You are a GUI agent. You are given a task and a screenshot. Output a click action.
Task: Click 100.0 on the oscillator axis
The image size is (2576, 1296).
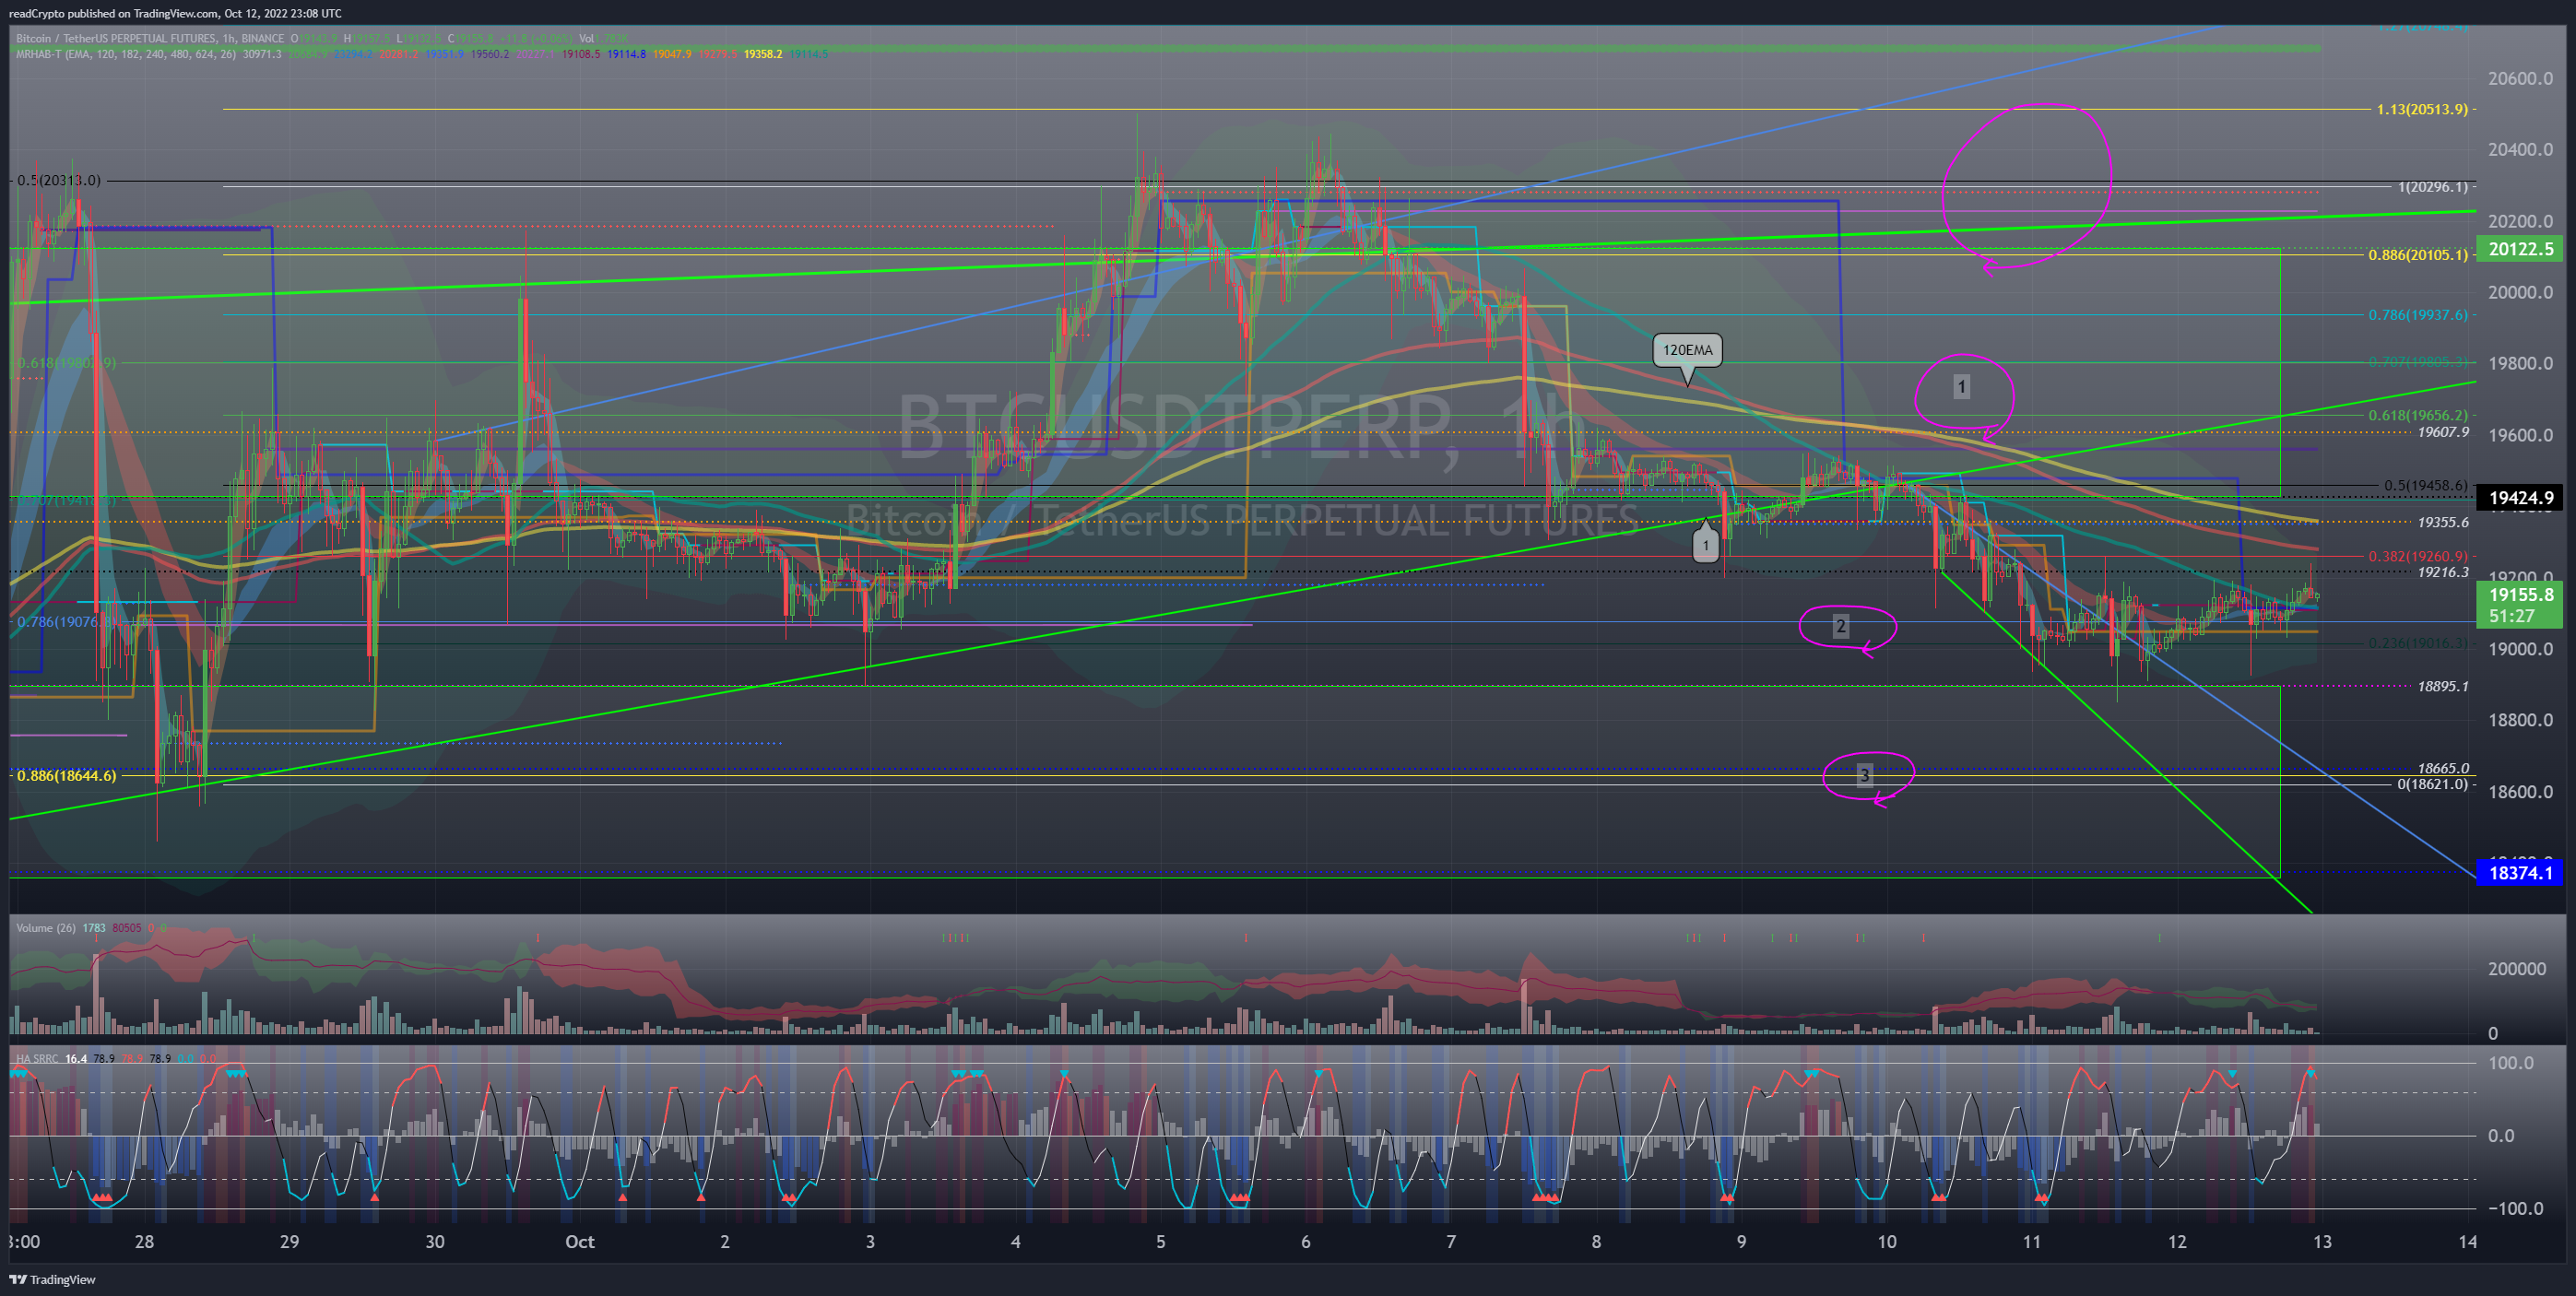(2511, 1062)
